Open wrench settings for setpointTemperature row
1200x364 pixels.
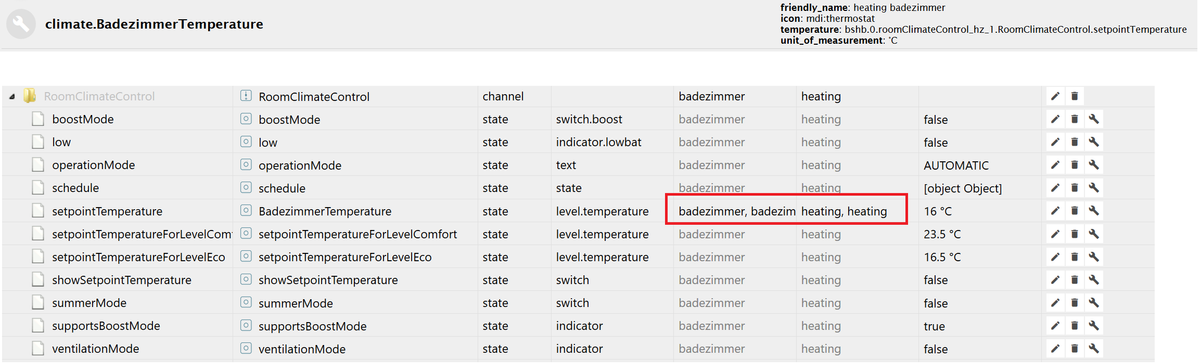coord(1095,211)
